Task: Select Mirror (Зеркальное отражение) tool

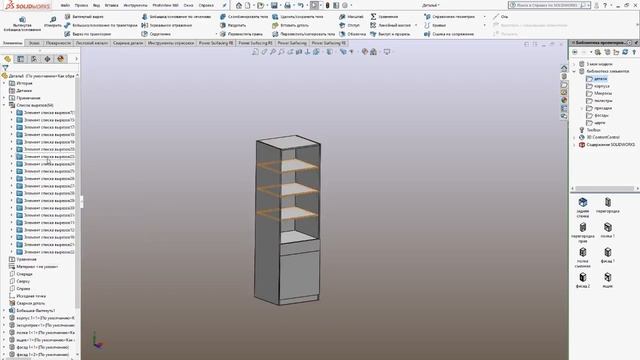Action: click(x=168, y=25)
